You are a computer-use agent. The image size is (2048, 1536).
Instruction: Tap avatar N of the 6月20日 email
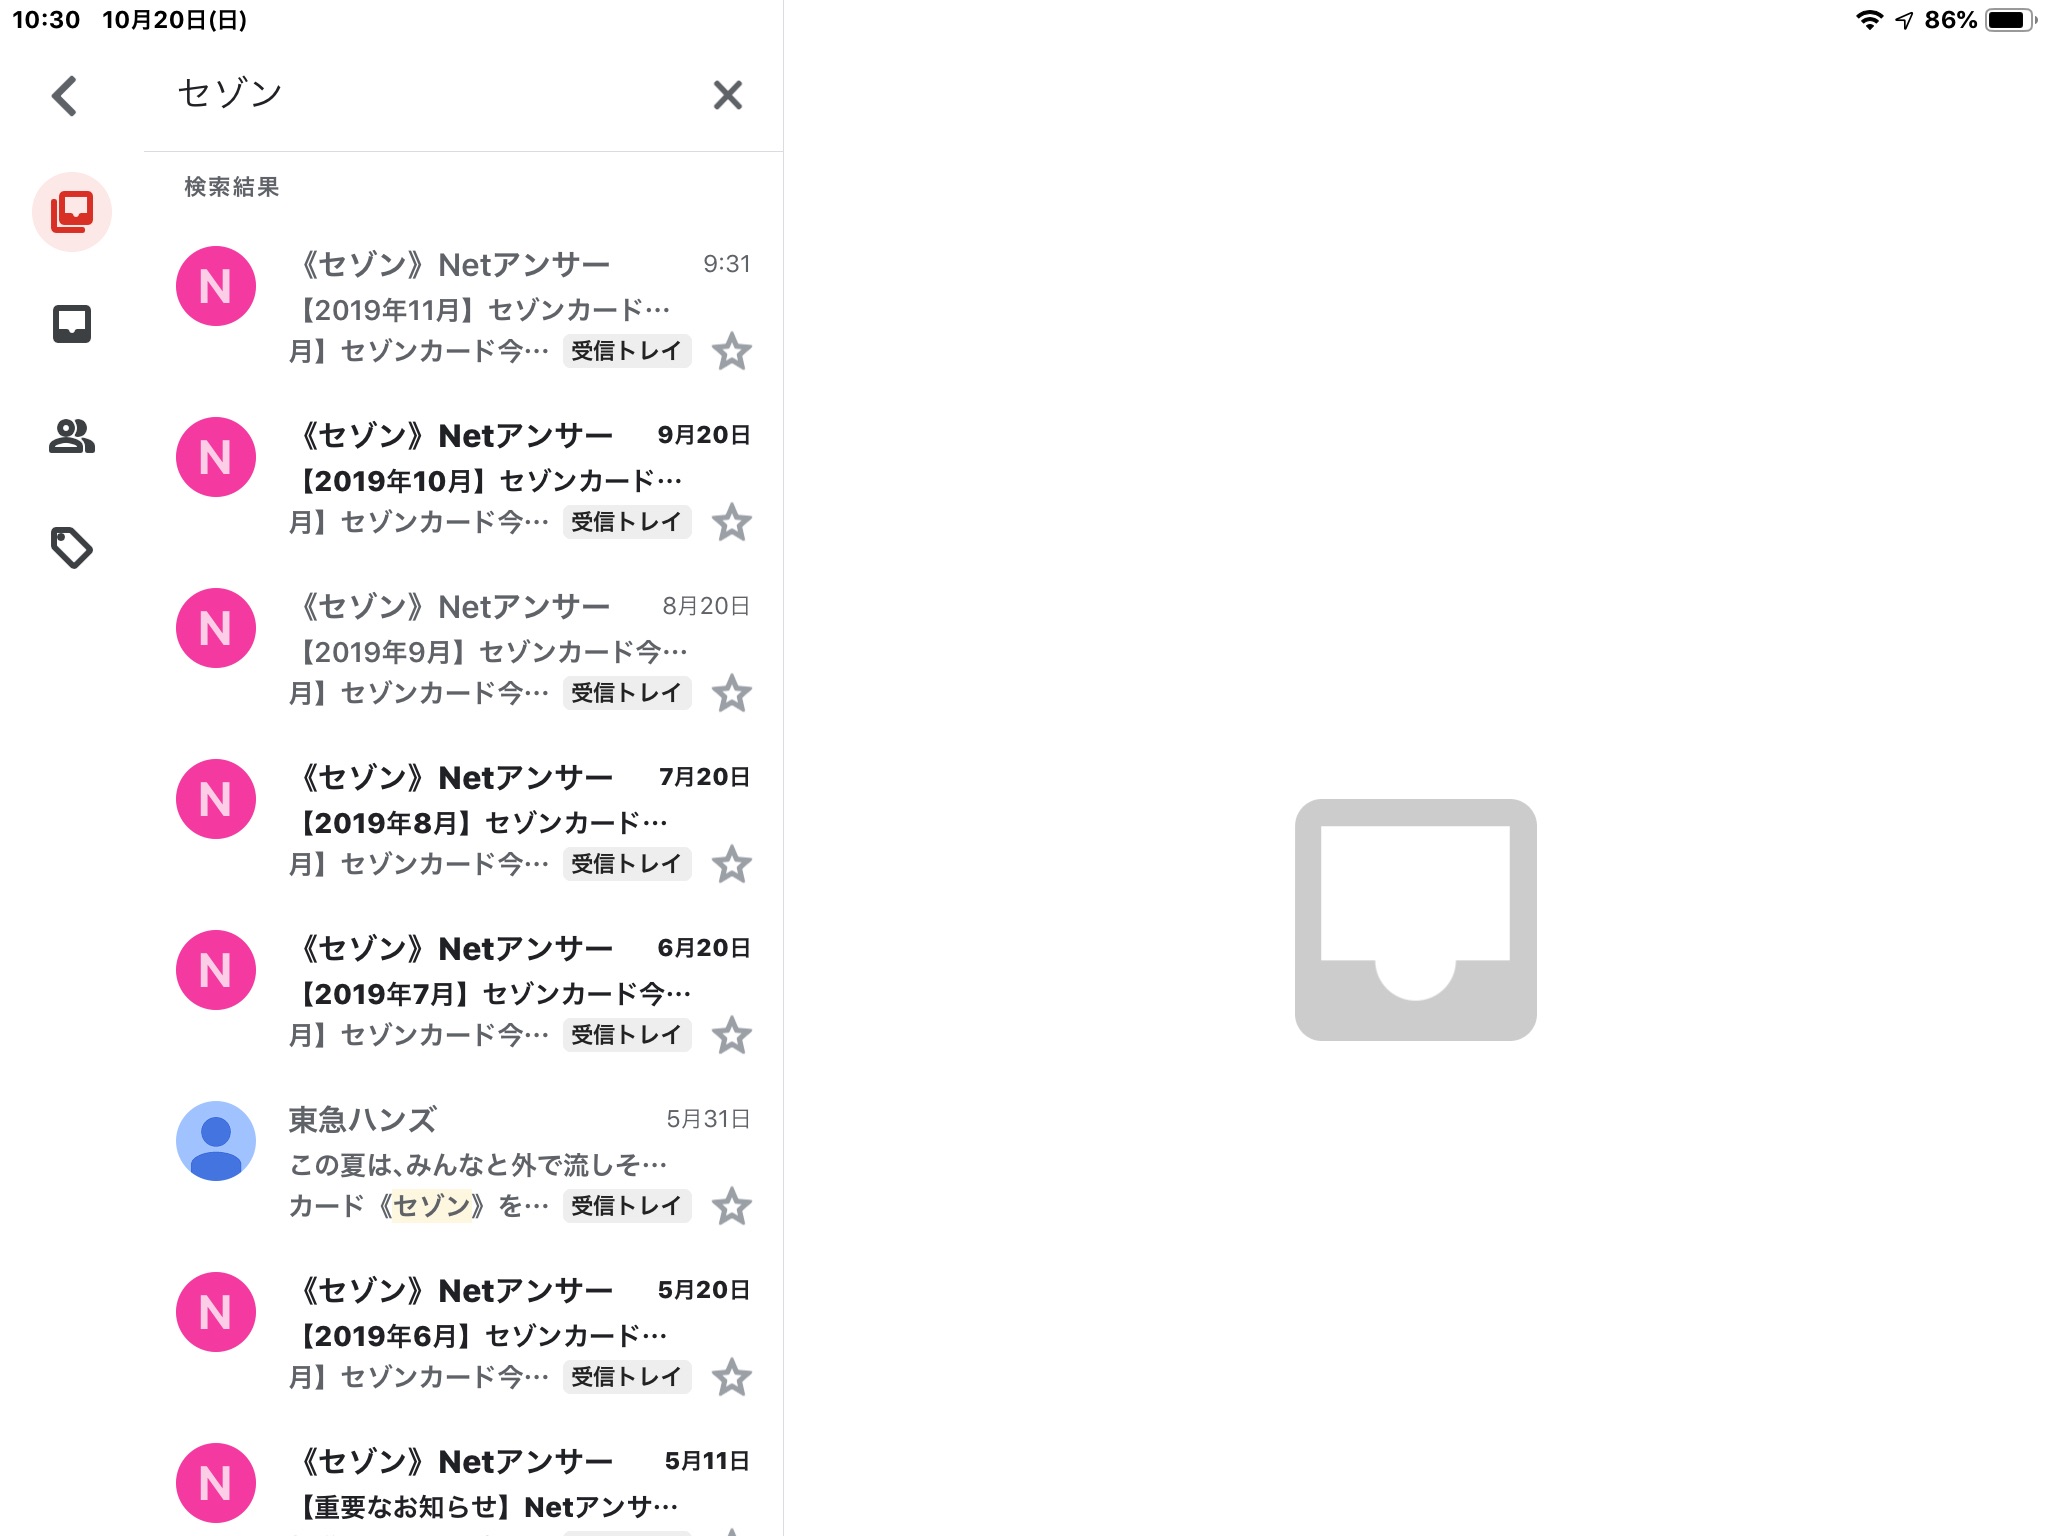point(216,970)
